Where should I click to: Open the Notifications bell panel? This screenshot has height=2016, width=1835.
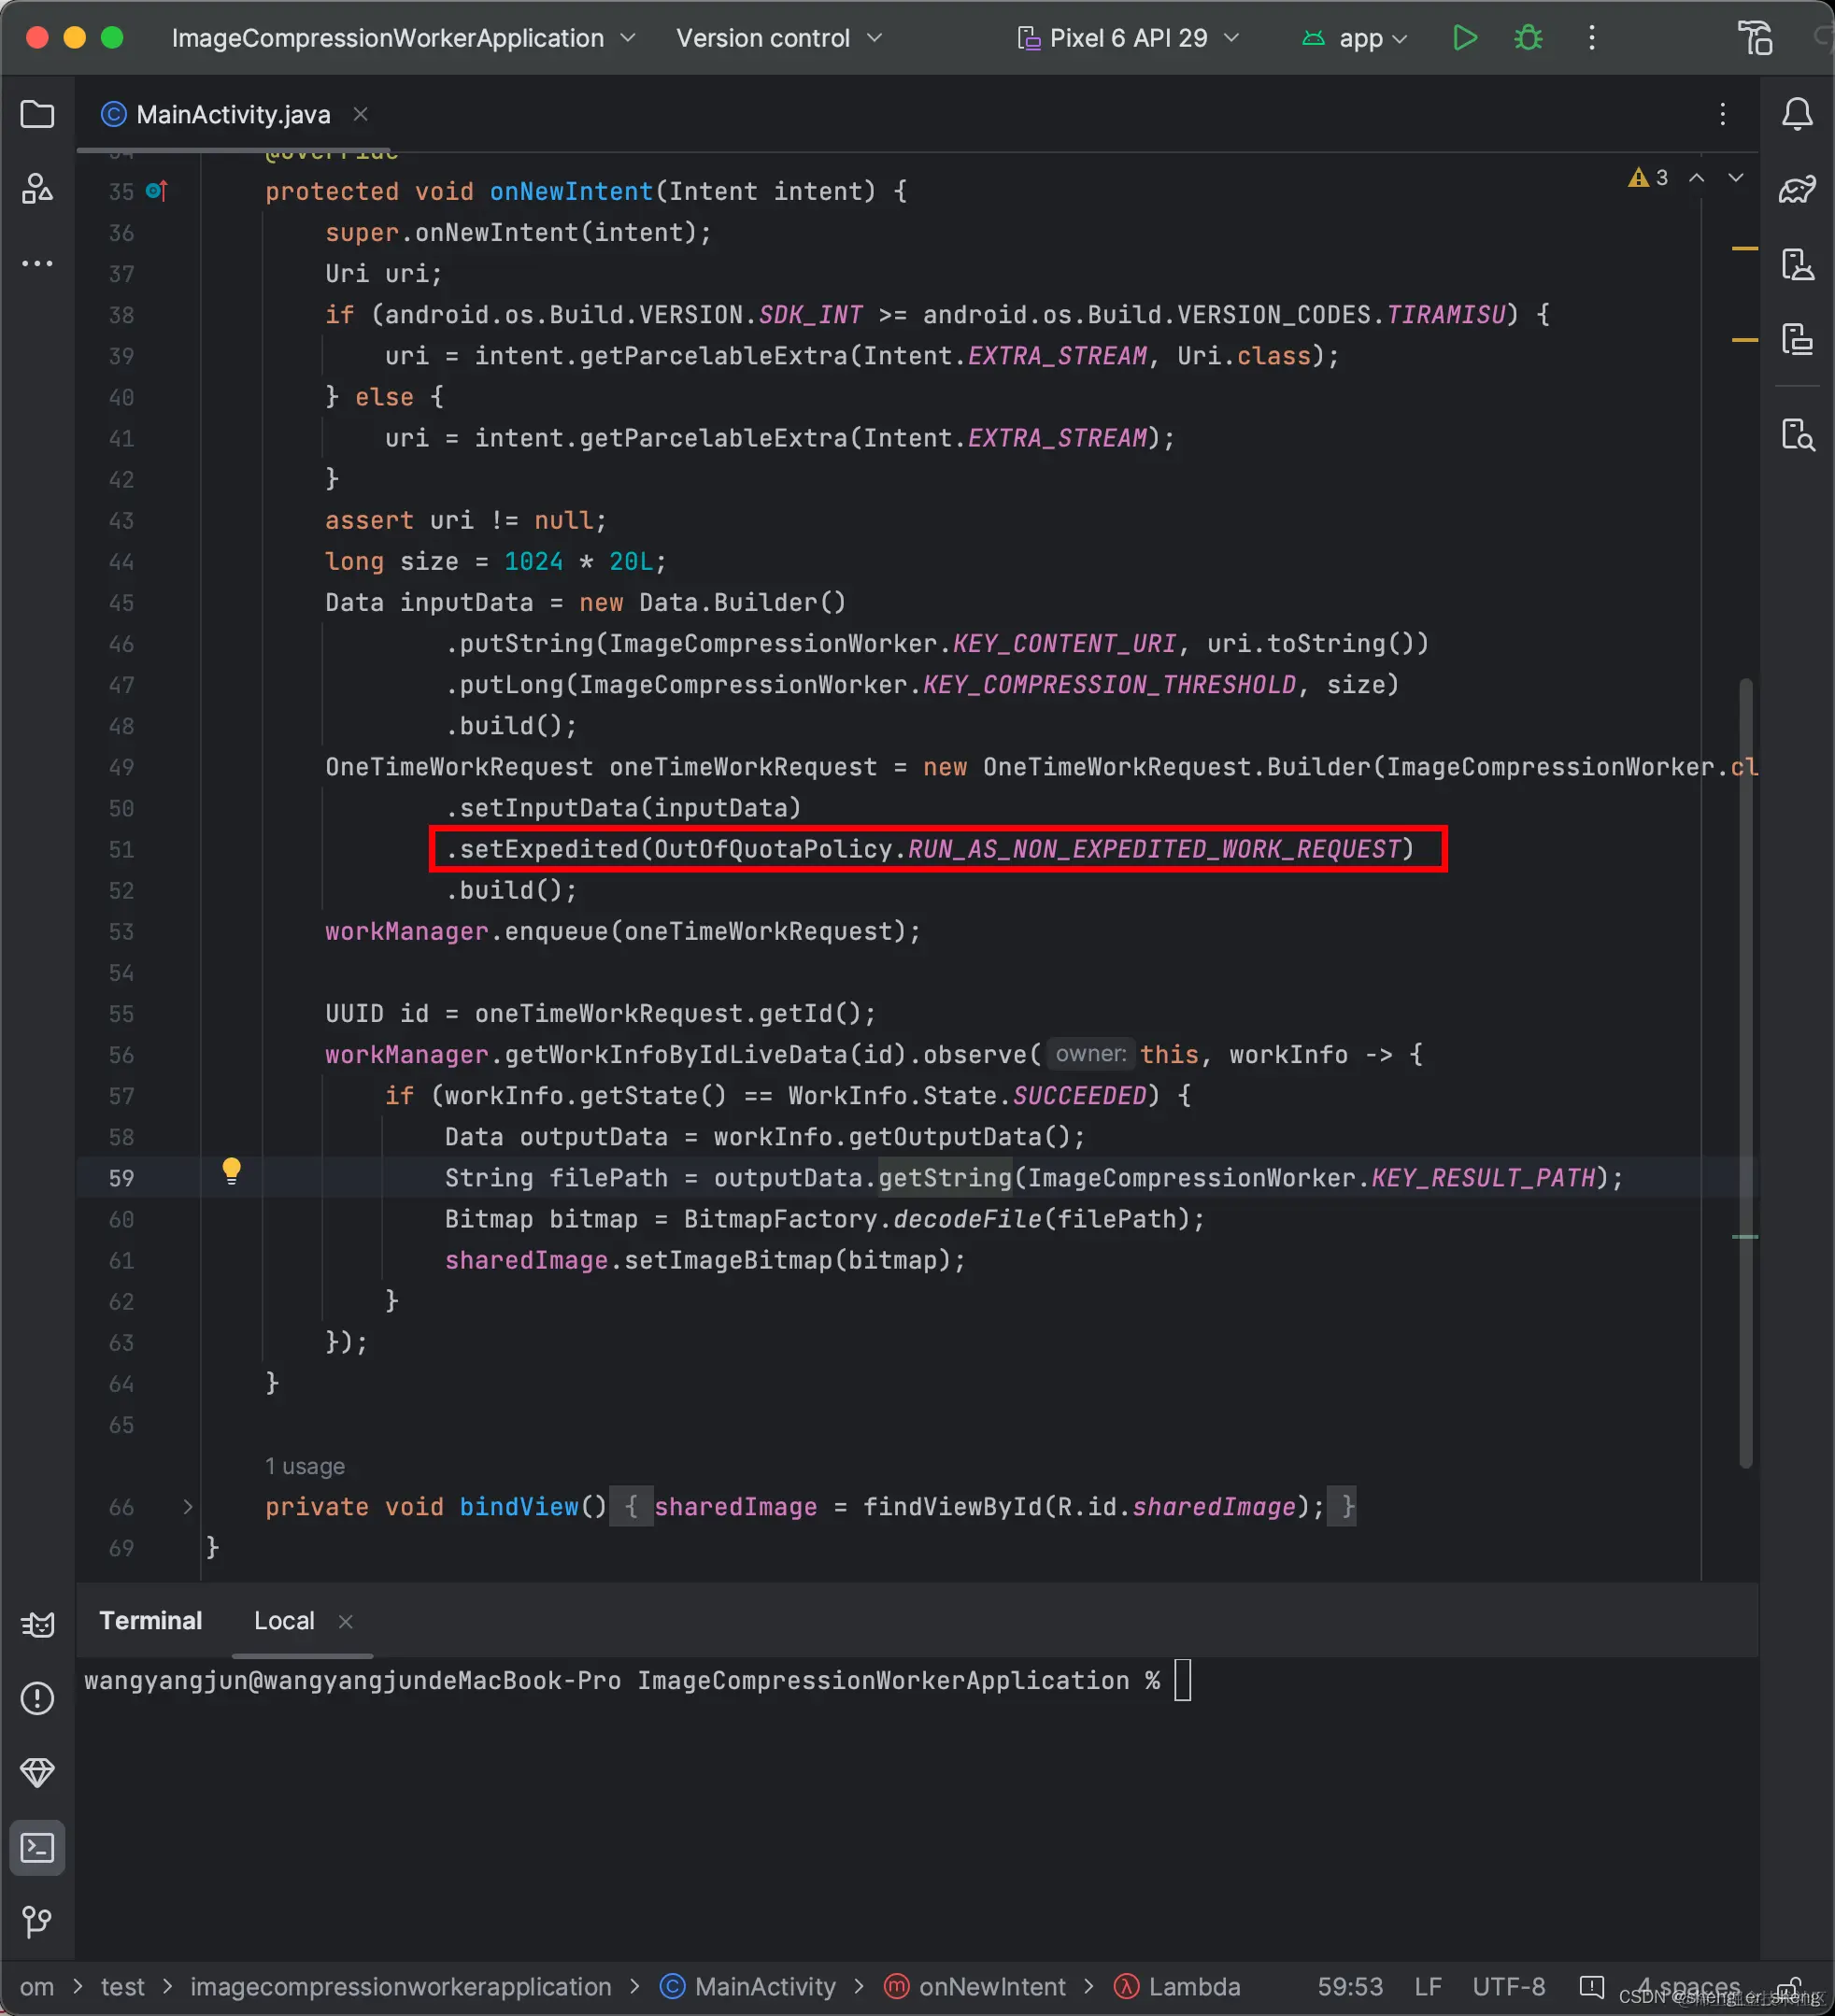[x=1797, y=114]
